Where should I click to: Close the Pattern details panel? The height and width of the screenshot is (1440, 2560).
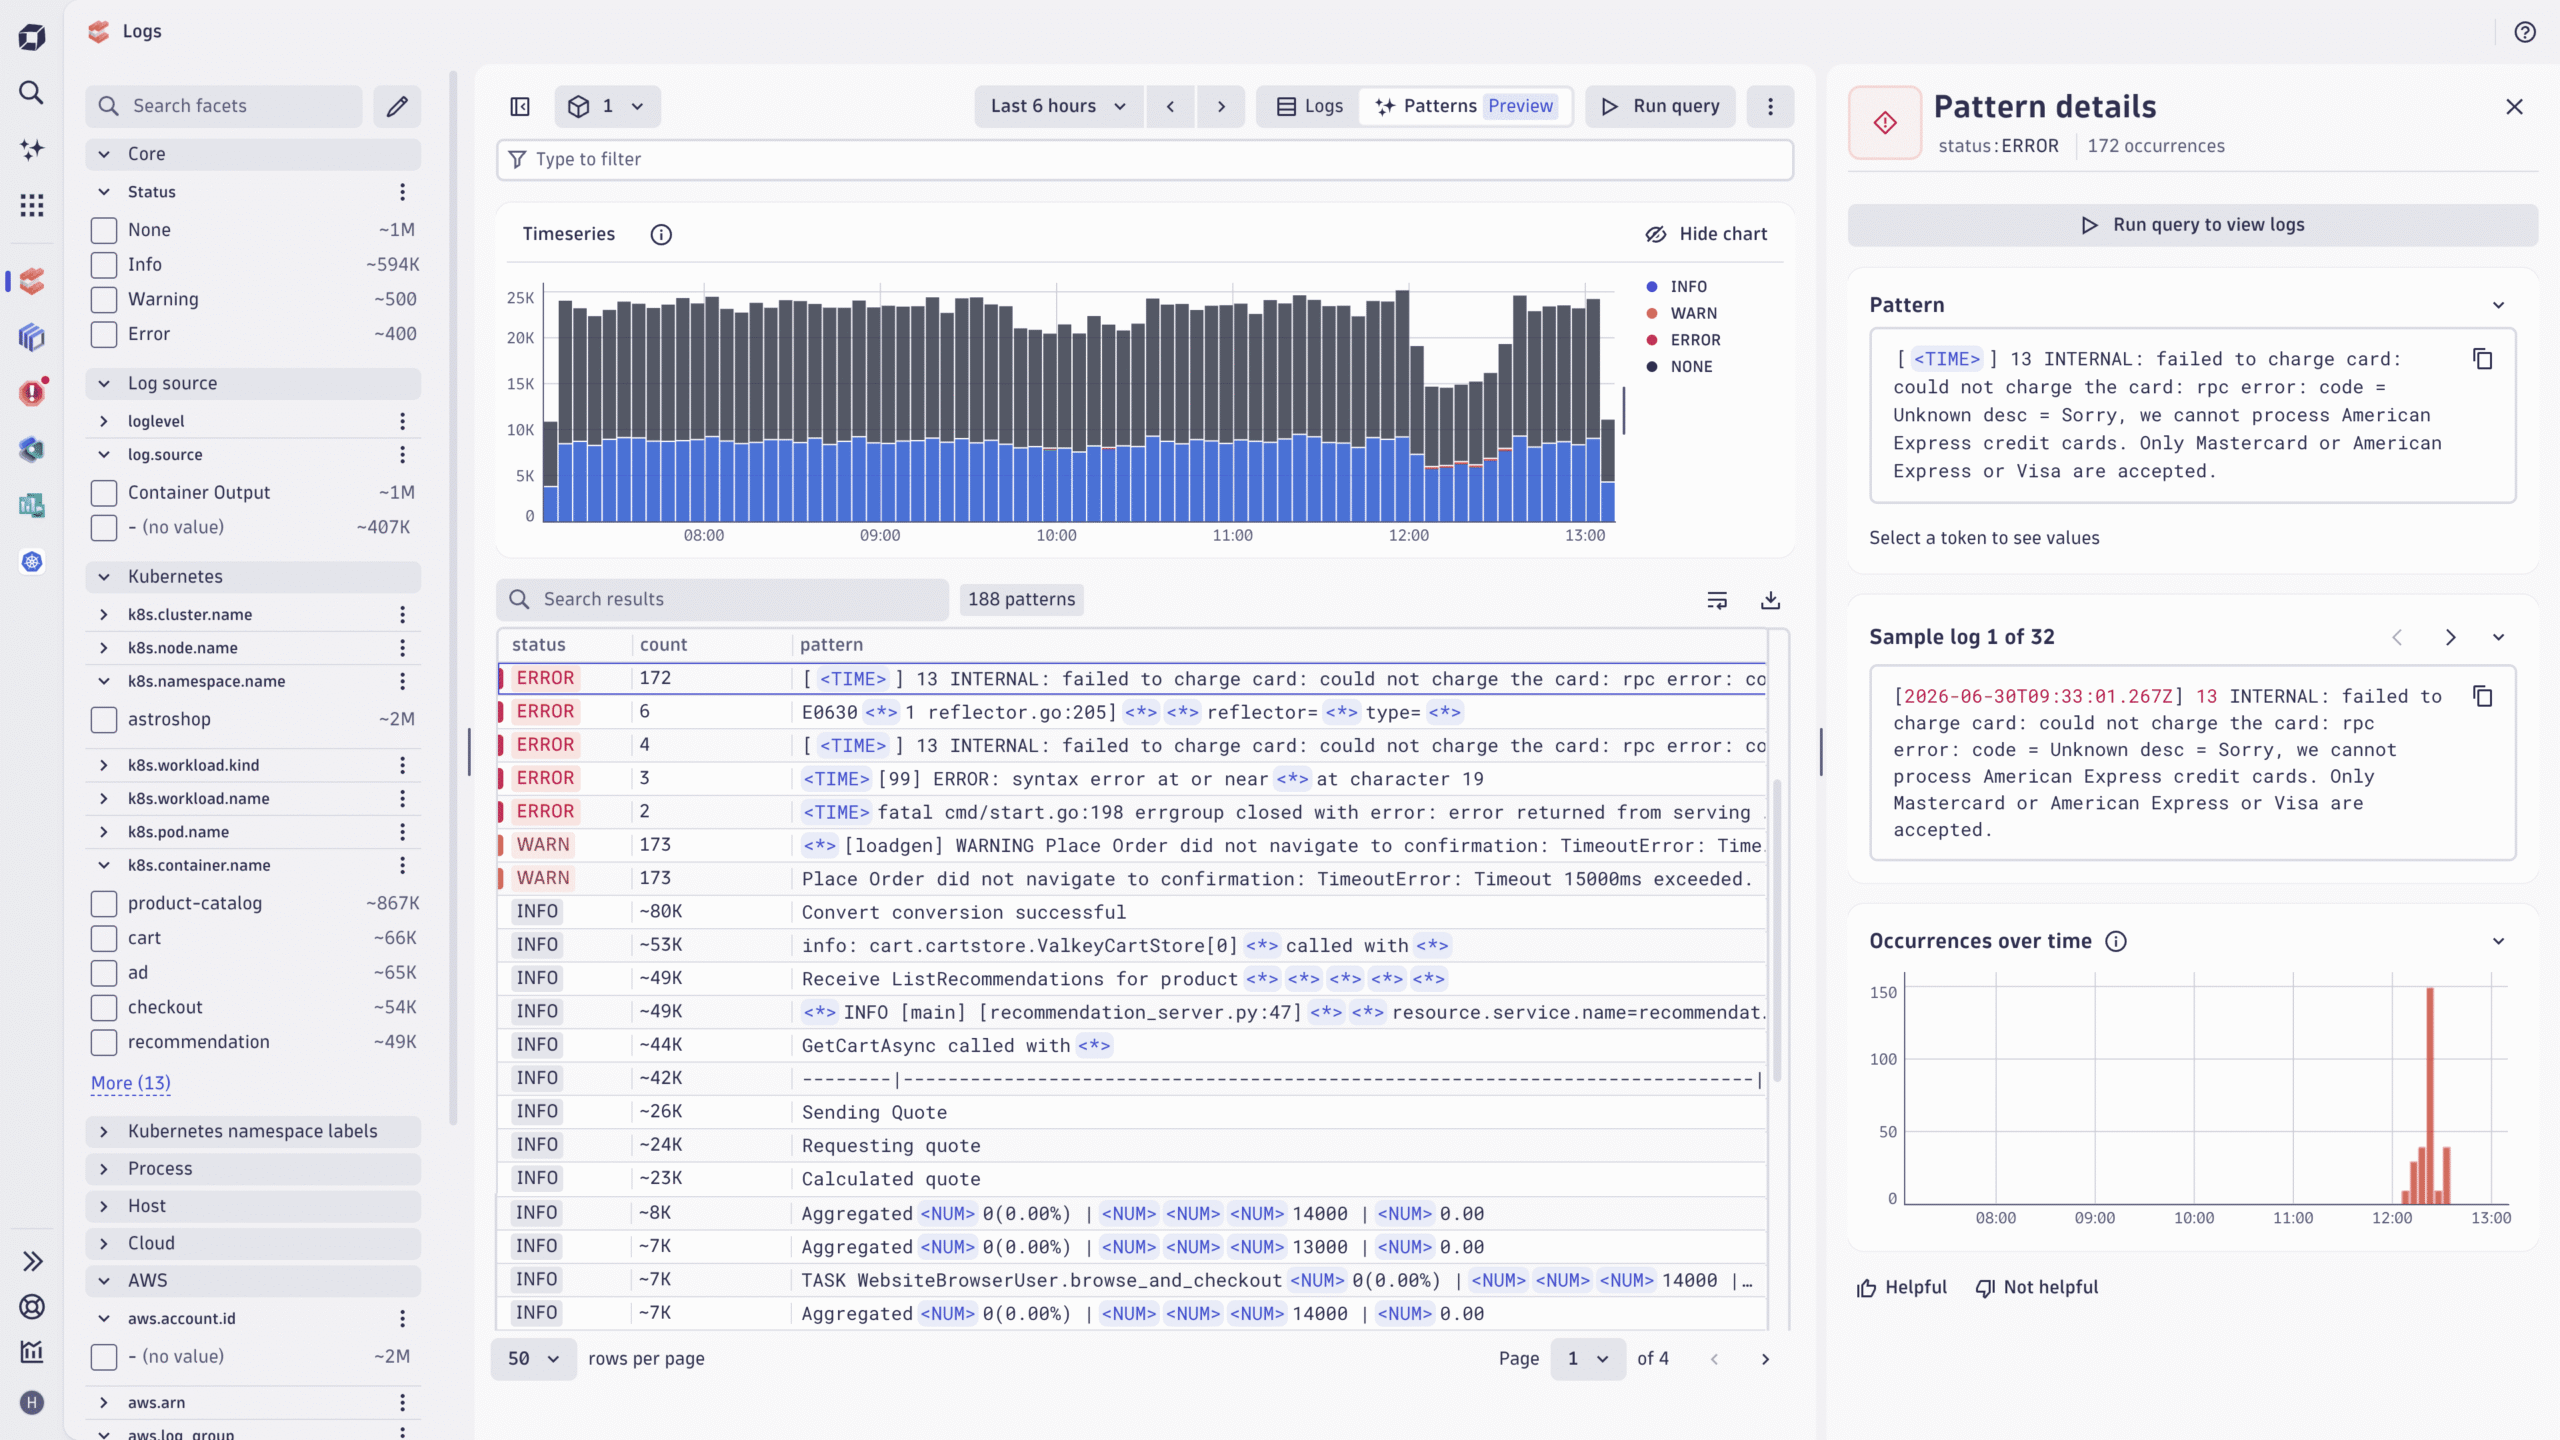click(2514, 107)
